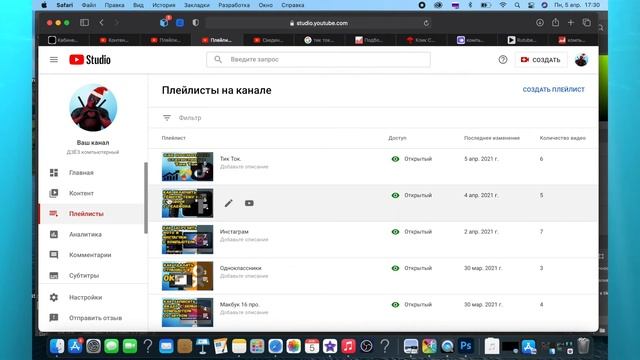Click СОЗДАТЬ ПЛЕЙЛИСТ link
The width and height of the screenshot is (640, 360).
pyautogui.click(x=553, y=89)
